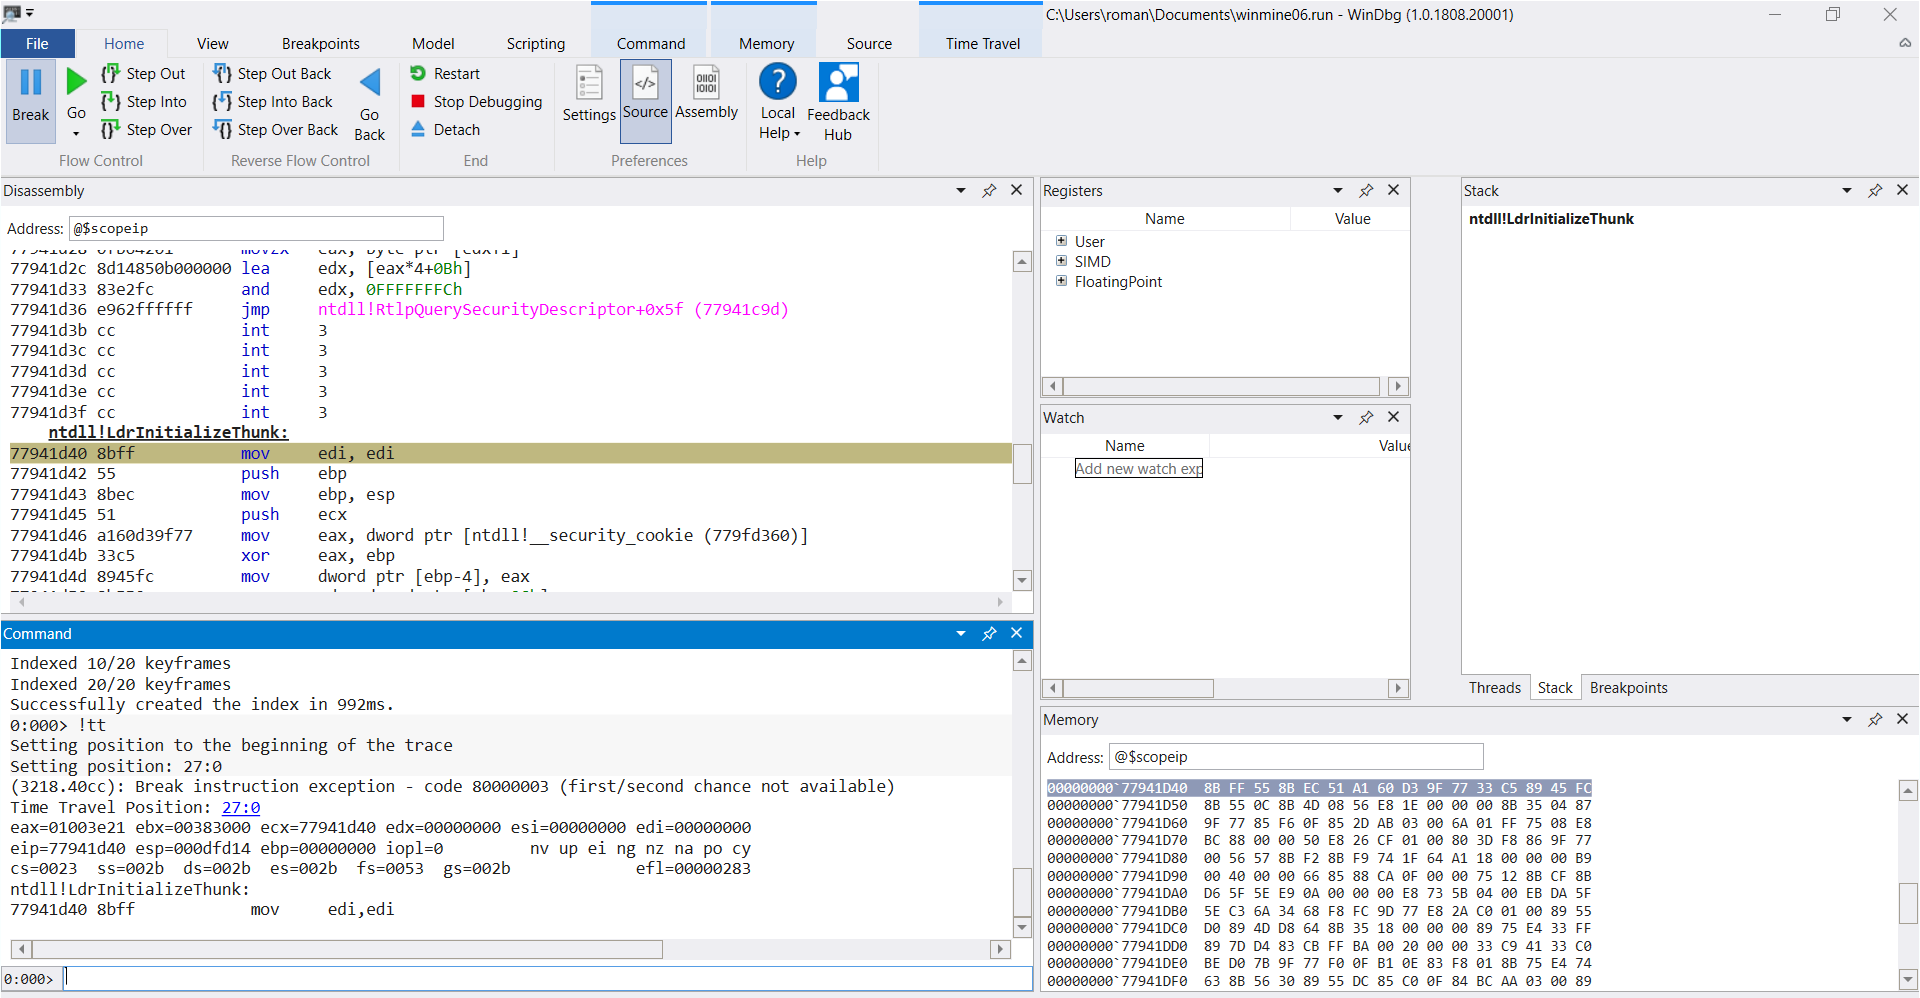The image size is (1920, 998).
Task: Expand the User registers node
Action: [x=1061, y=241]
